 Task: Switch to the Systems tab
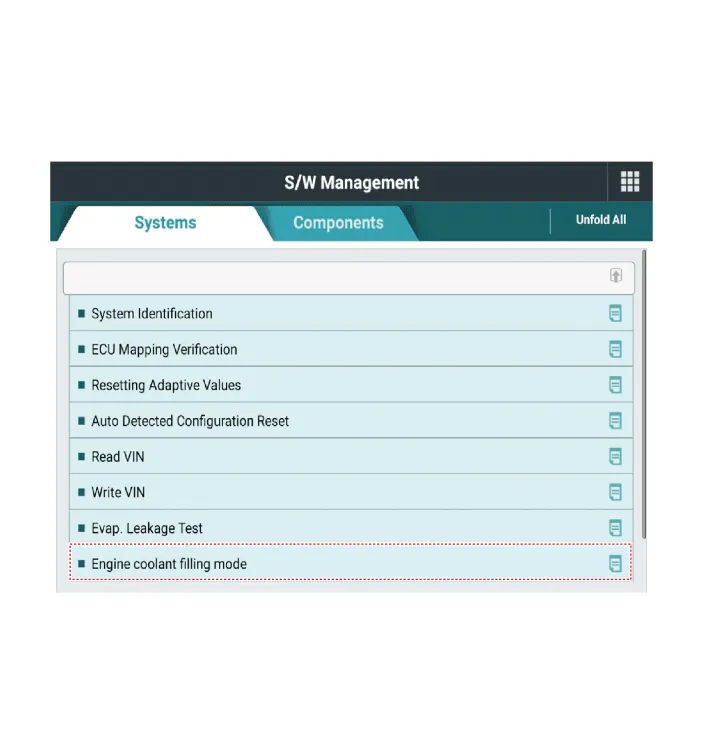click(165, 223)
